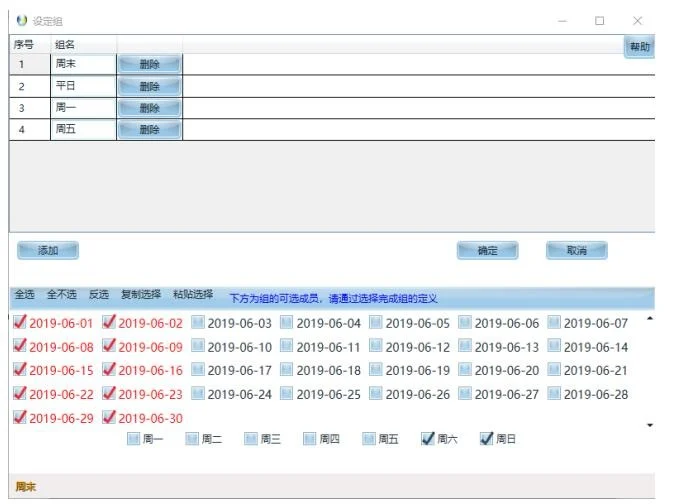Click 复制选择 to copy selection
Viewport: 699px width, 504px height.
click(x=140, y=295)
